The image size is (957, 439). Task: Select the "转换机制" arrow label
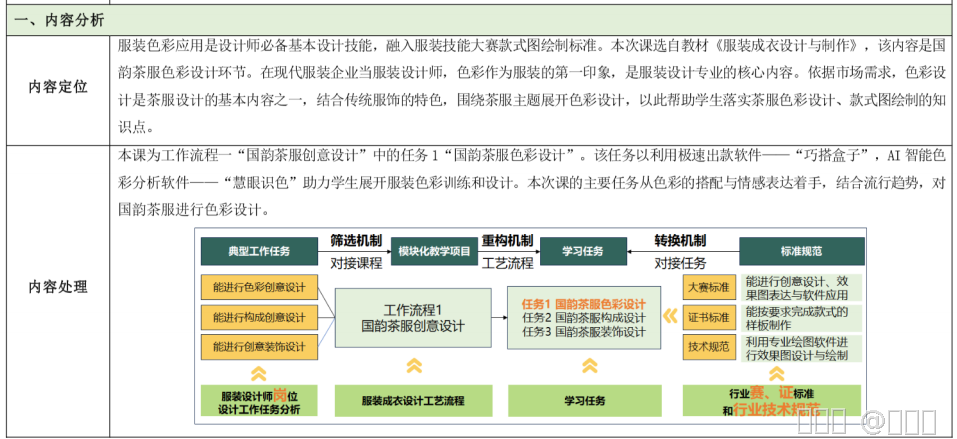click(681, 241)
